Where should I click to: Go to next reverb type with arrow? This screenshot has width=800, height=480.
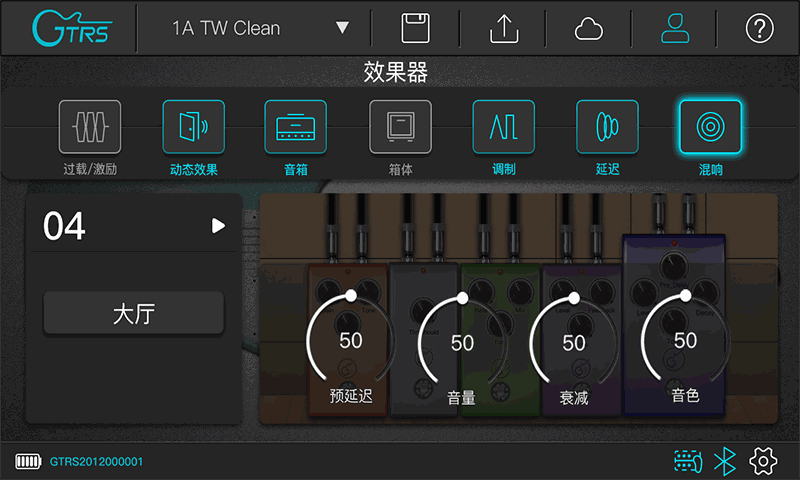(x=218, y=225)
